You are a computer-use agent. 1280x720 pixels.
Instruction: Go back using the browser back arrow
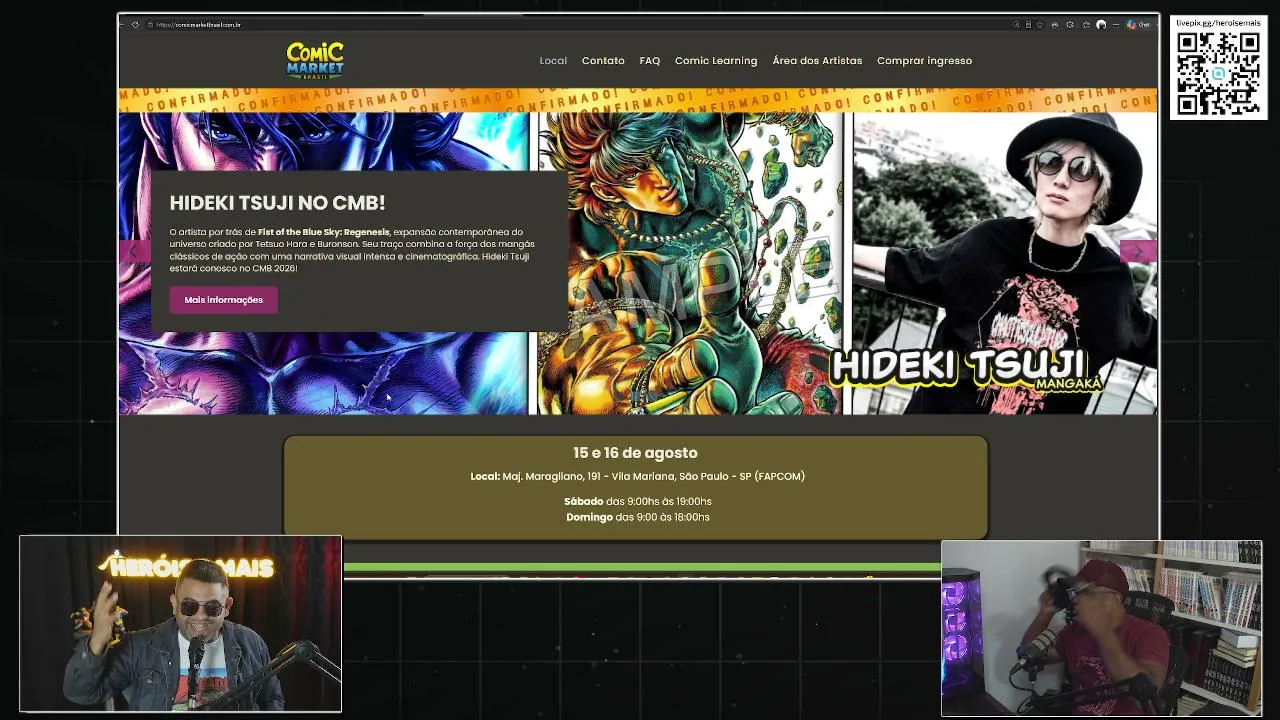pos(124,24)
